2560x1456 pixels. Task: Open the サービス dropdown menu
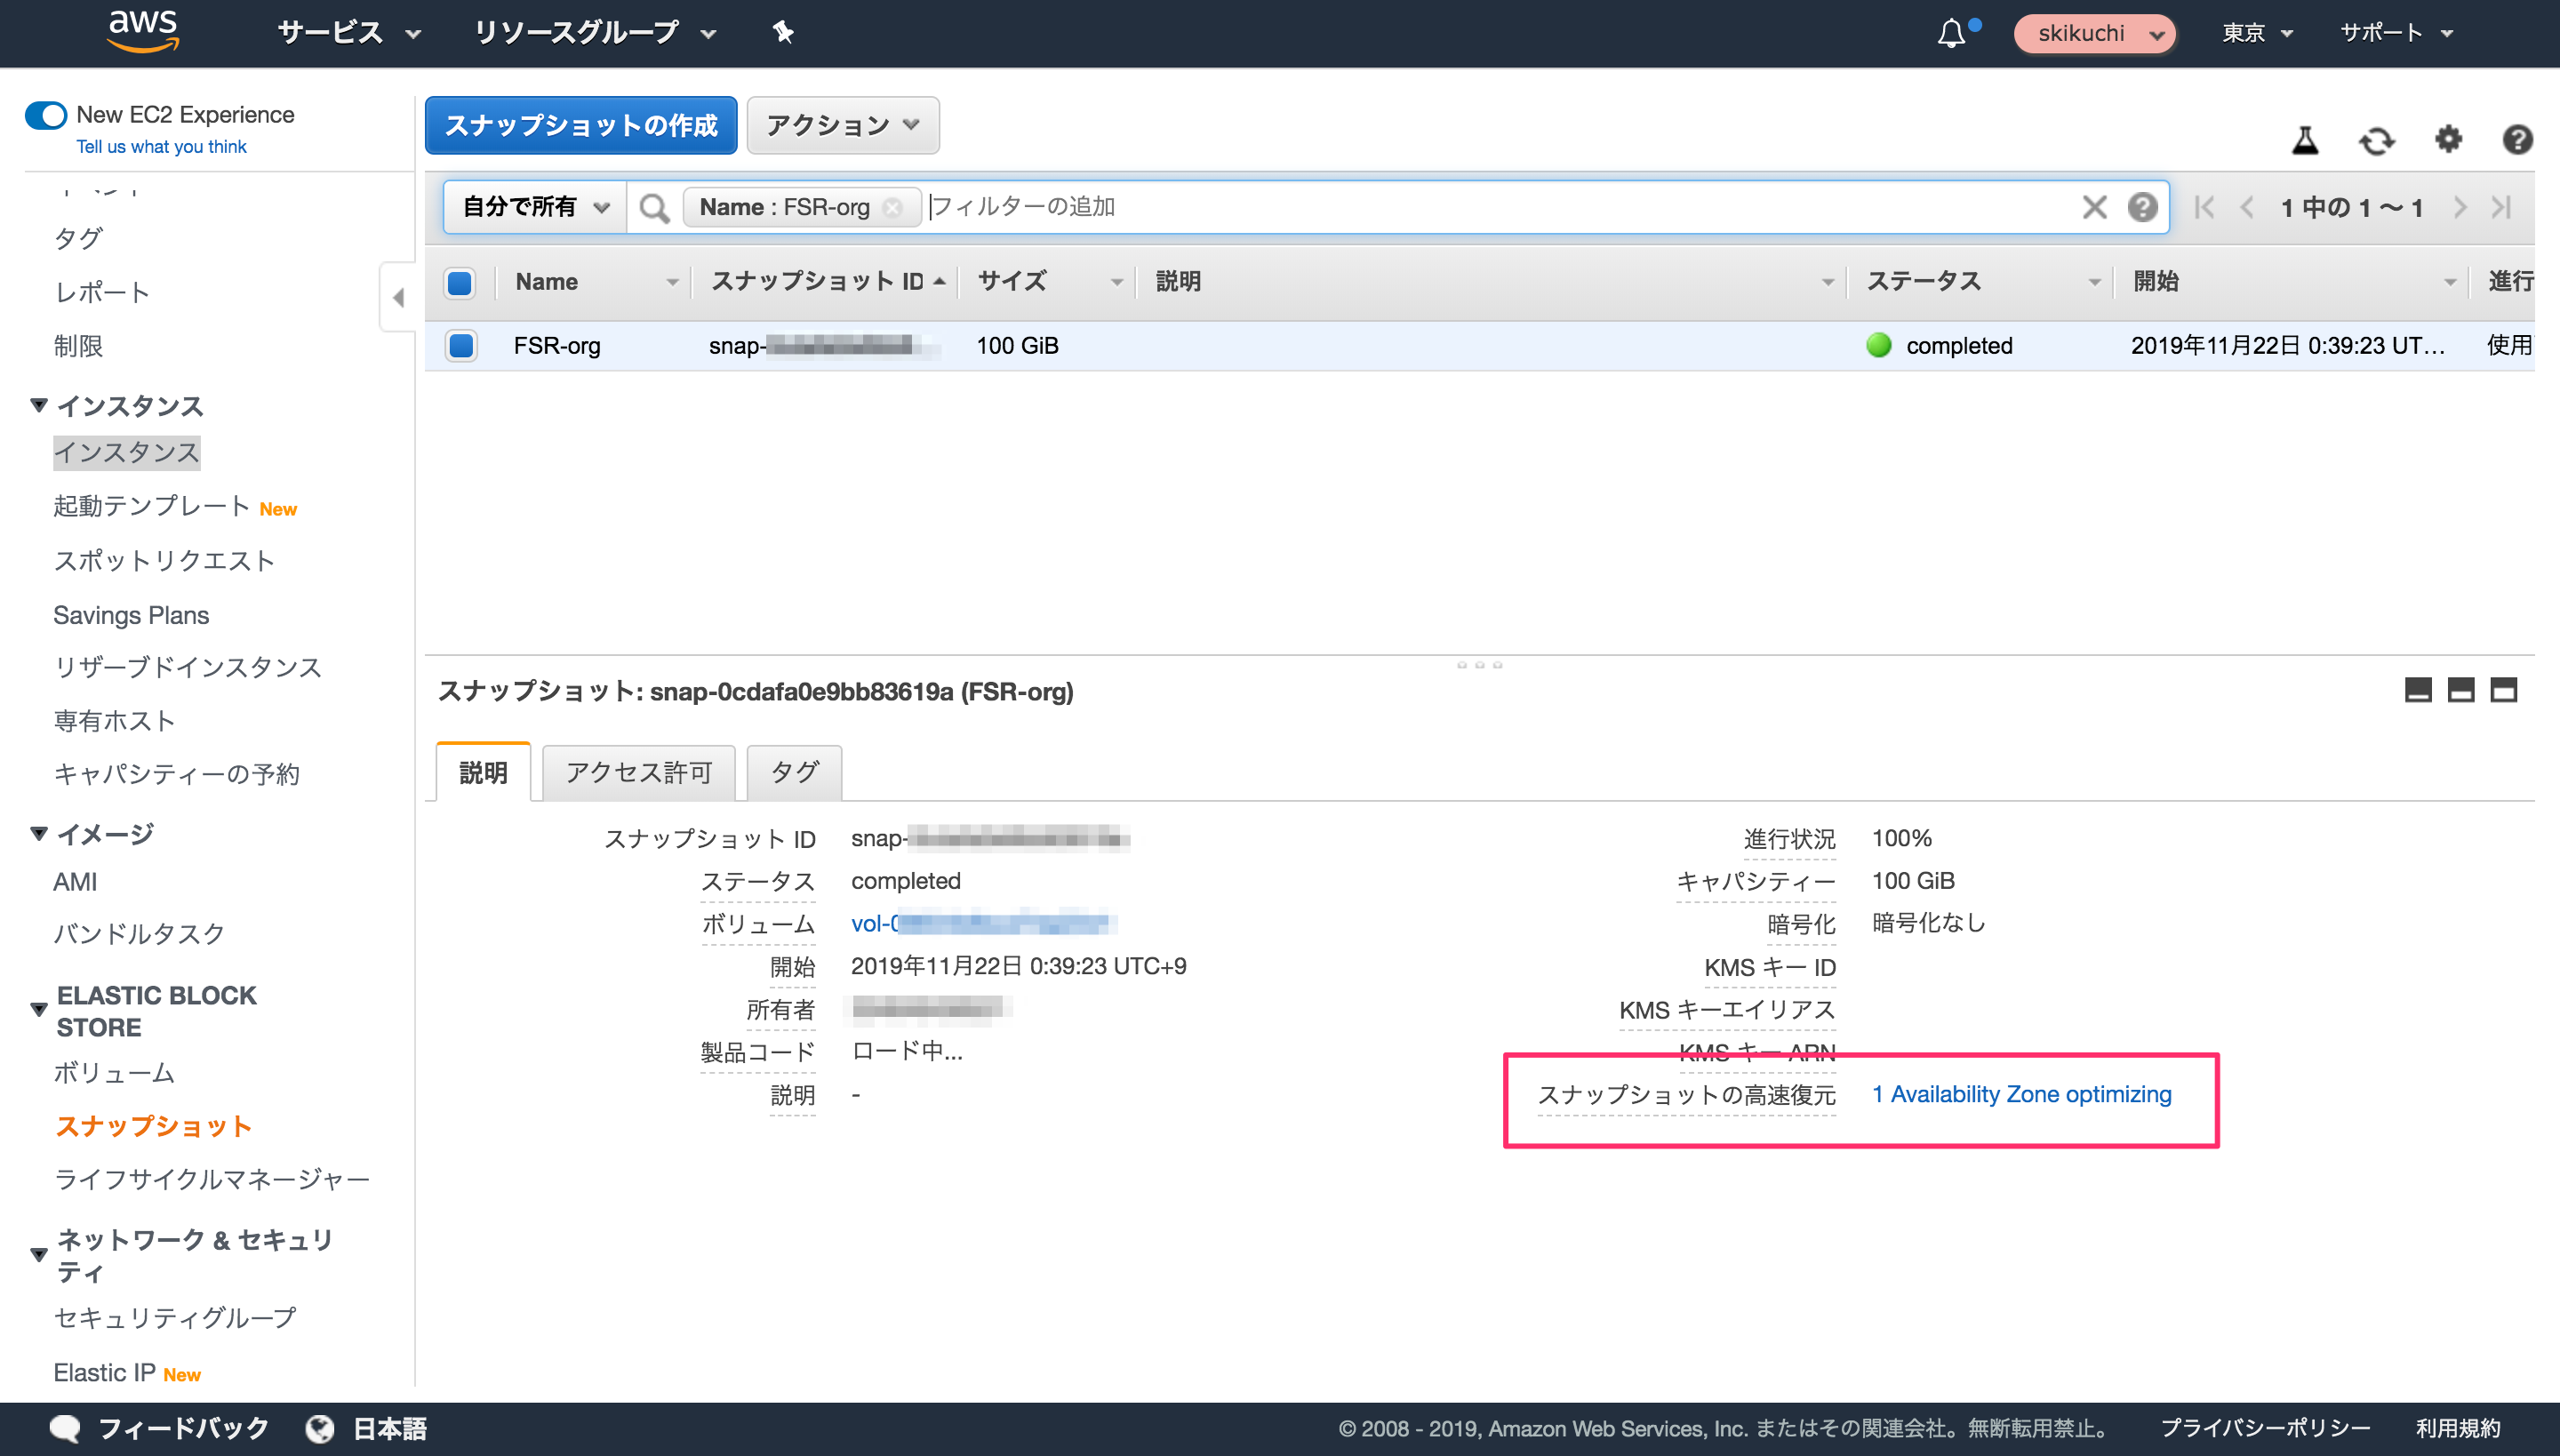coord(348,33)
